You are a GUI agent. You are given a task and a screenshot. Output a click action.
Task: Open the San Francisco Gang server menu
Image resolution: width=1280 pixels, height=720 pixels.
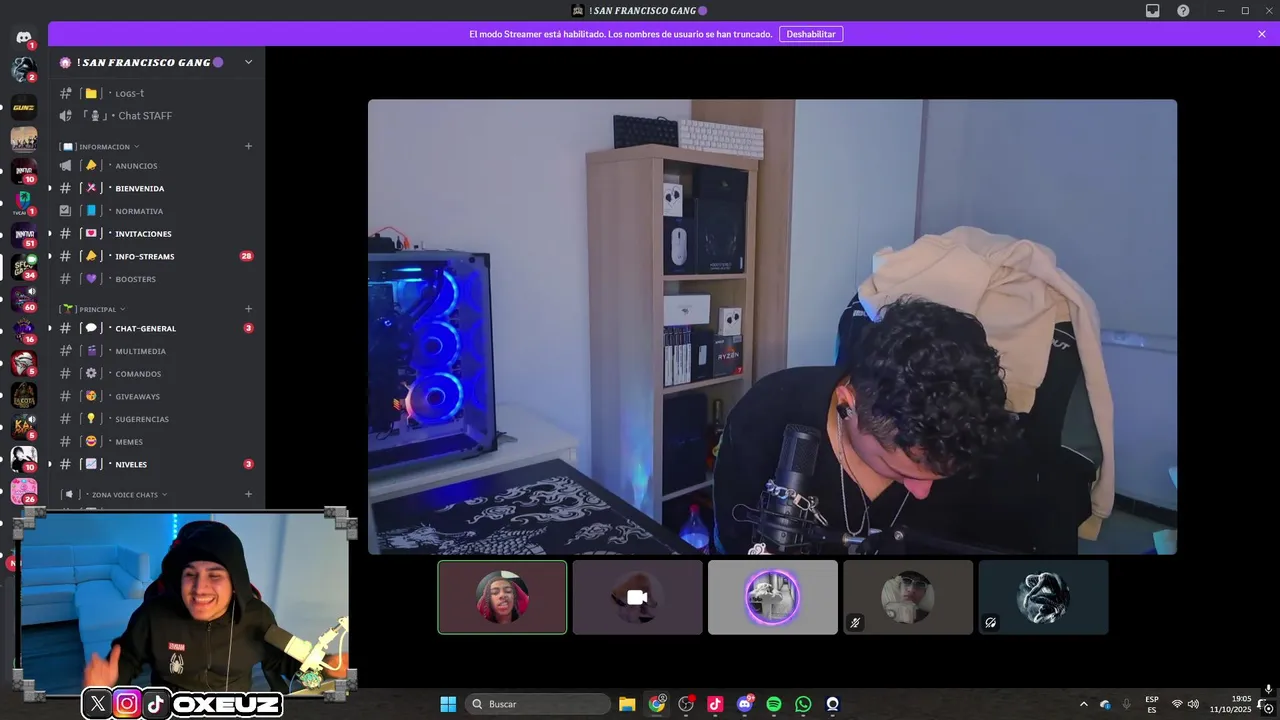[x=156, y=62]
